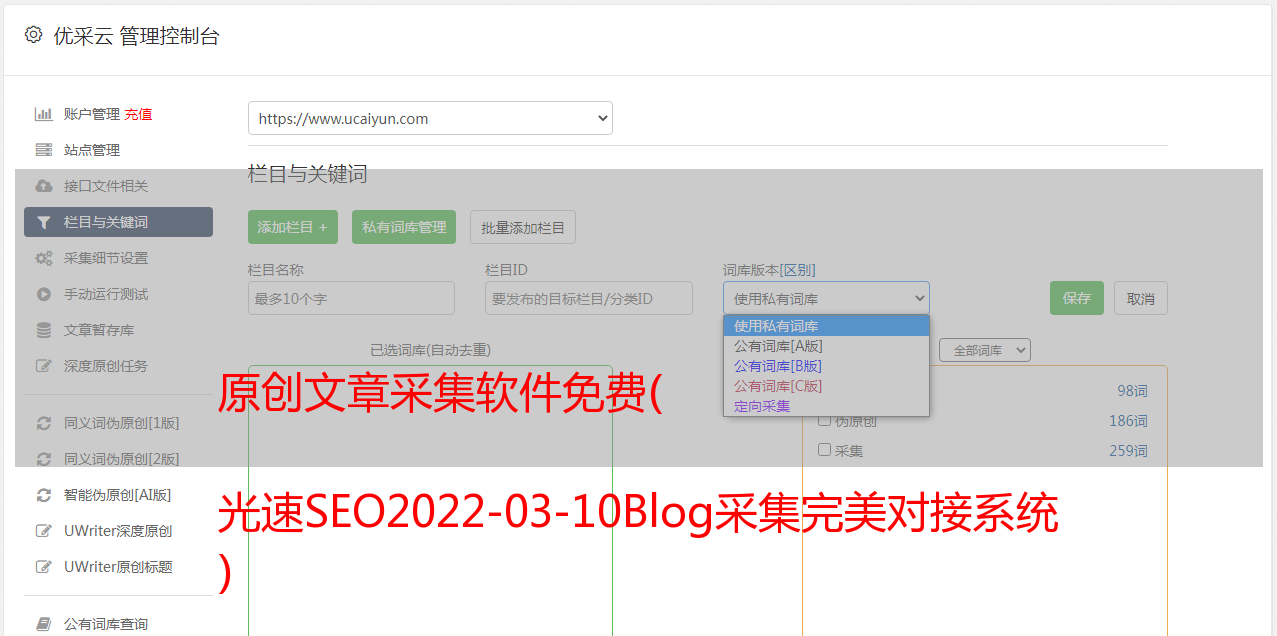Open the site URL dropdown showing https://www.ucaiyun.com
The height and width of the screenshot is (636, 1277).
click(430, 118)
